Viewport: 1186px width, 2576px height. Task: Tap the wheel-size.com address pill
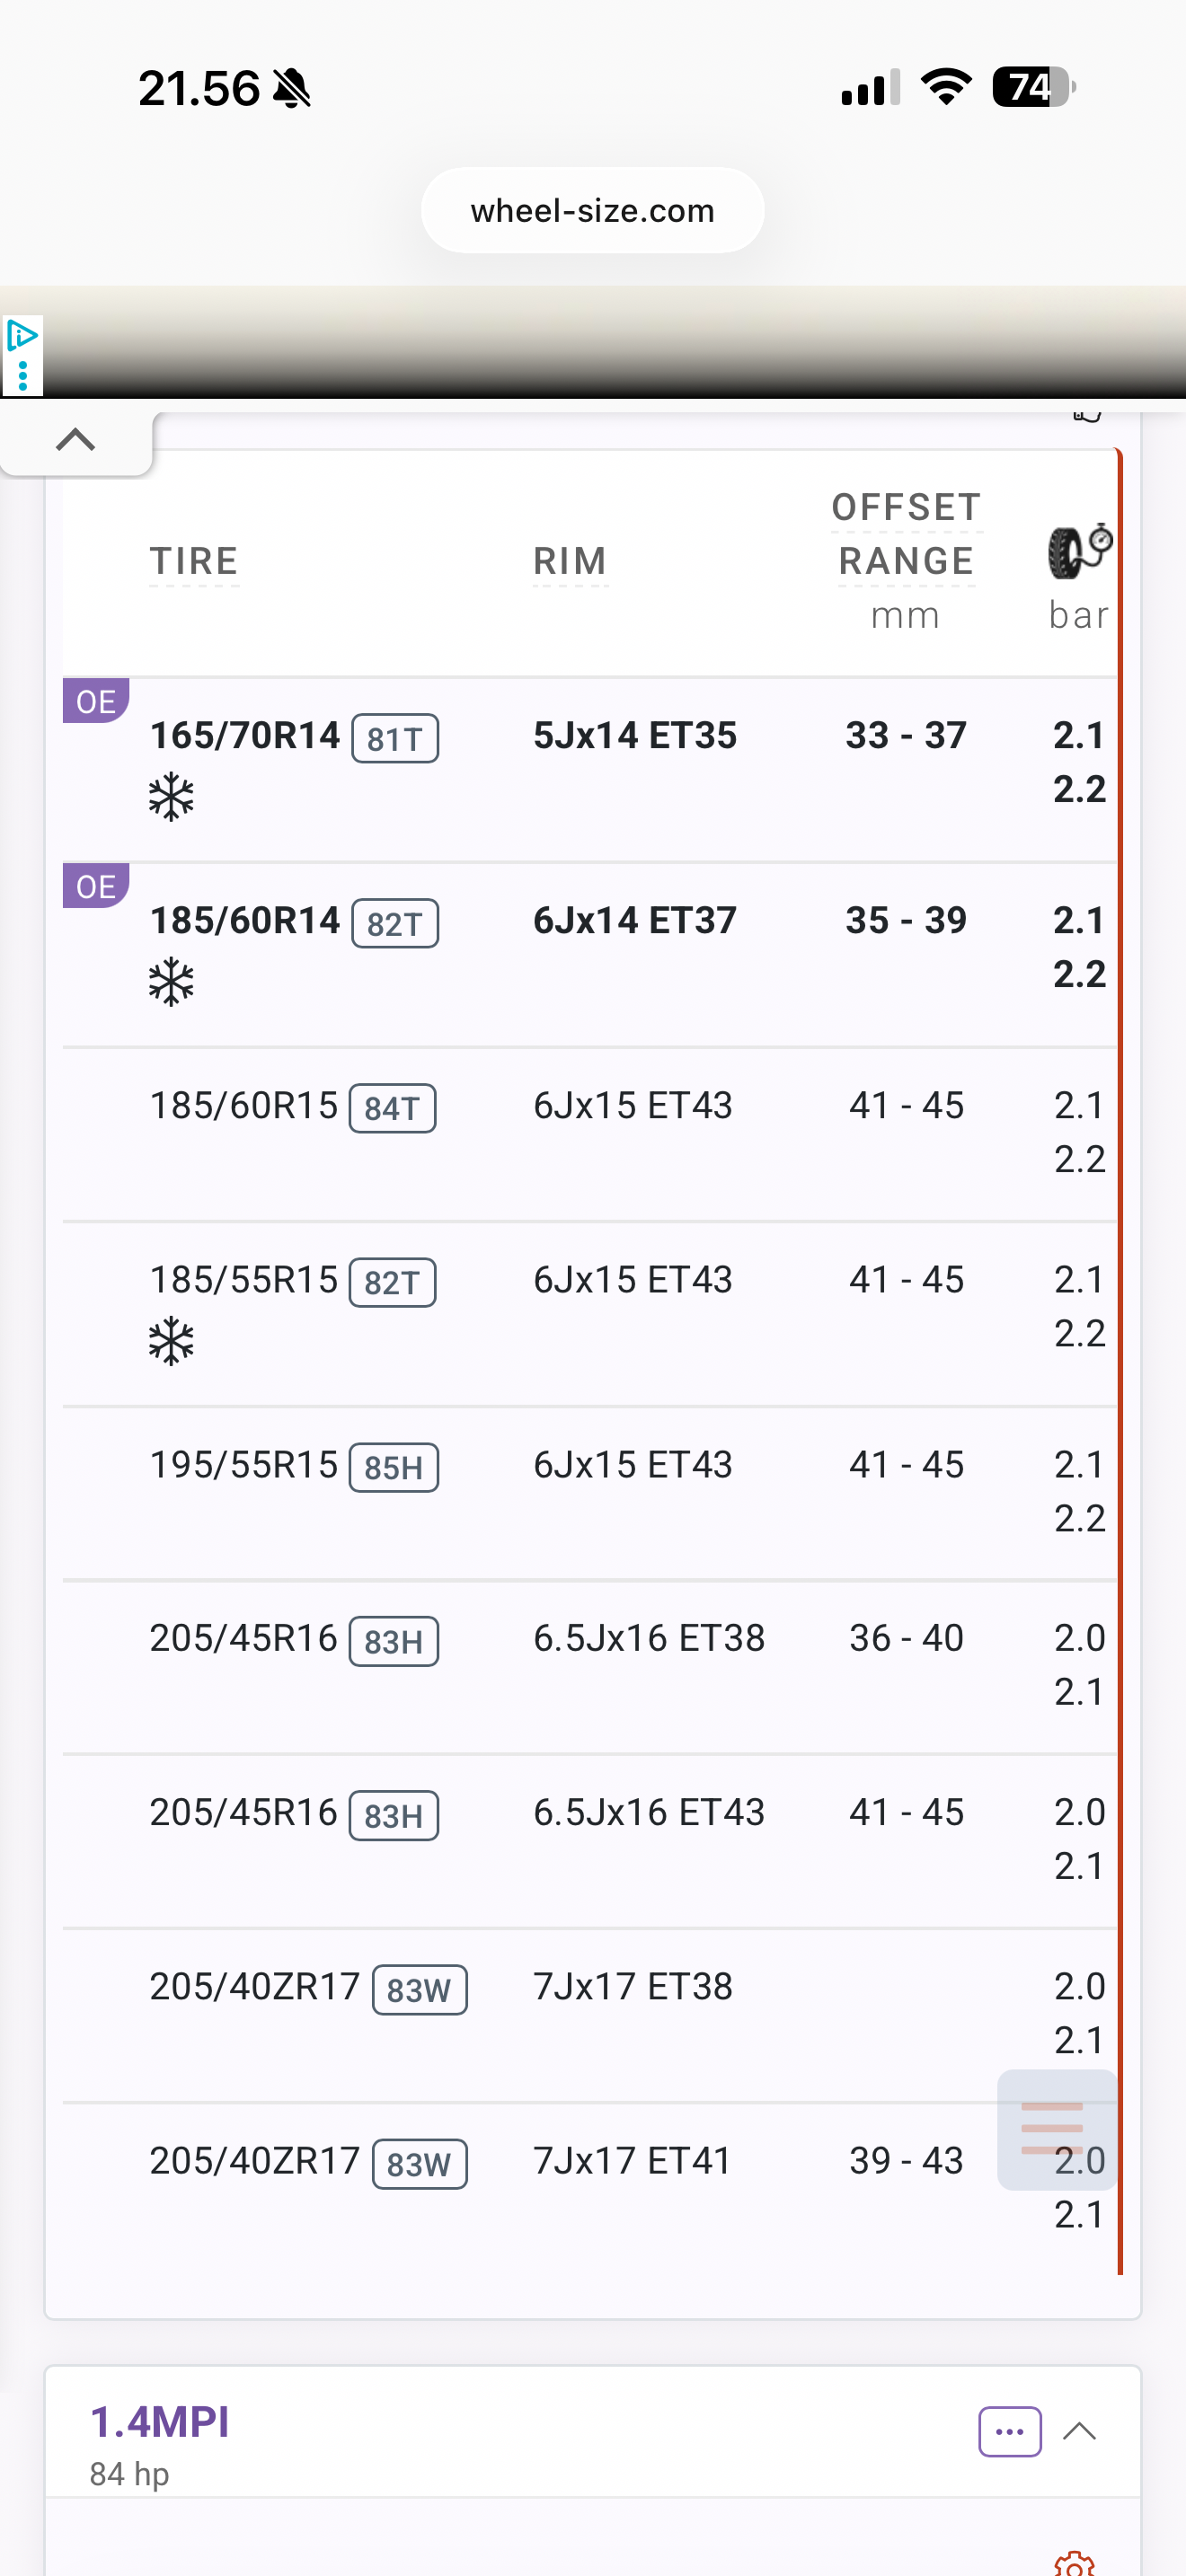tap(592, 210)
